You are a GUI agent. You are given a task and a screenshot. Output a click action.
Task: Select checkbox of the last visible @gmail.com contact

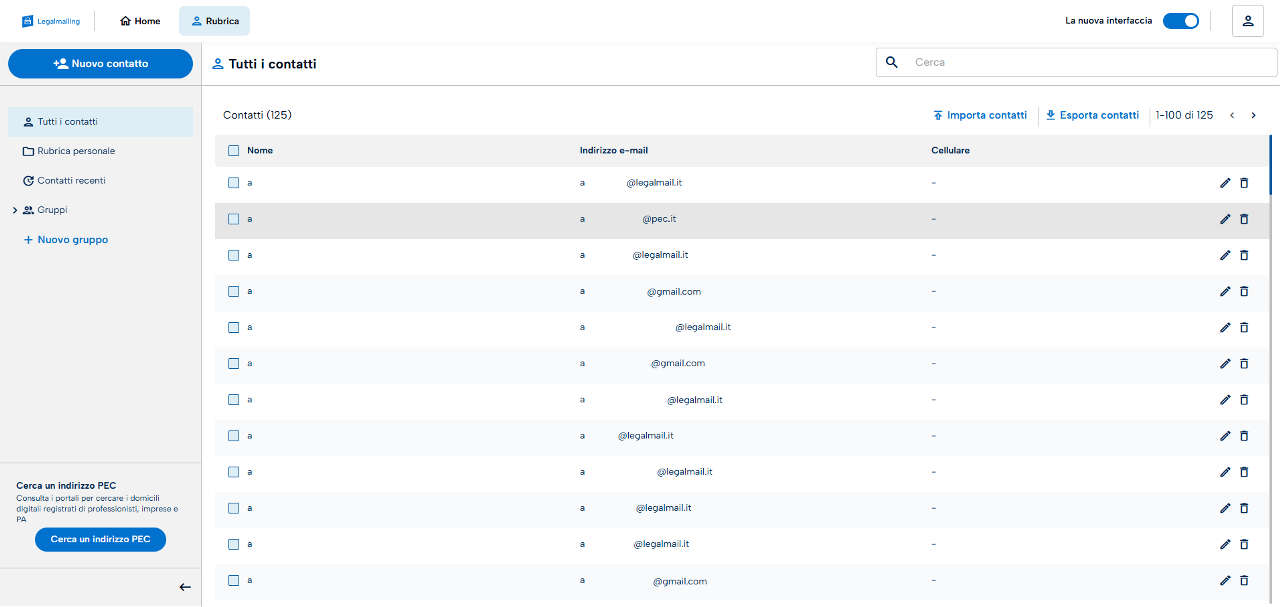click(x=233, y=580)
